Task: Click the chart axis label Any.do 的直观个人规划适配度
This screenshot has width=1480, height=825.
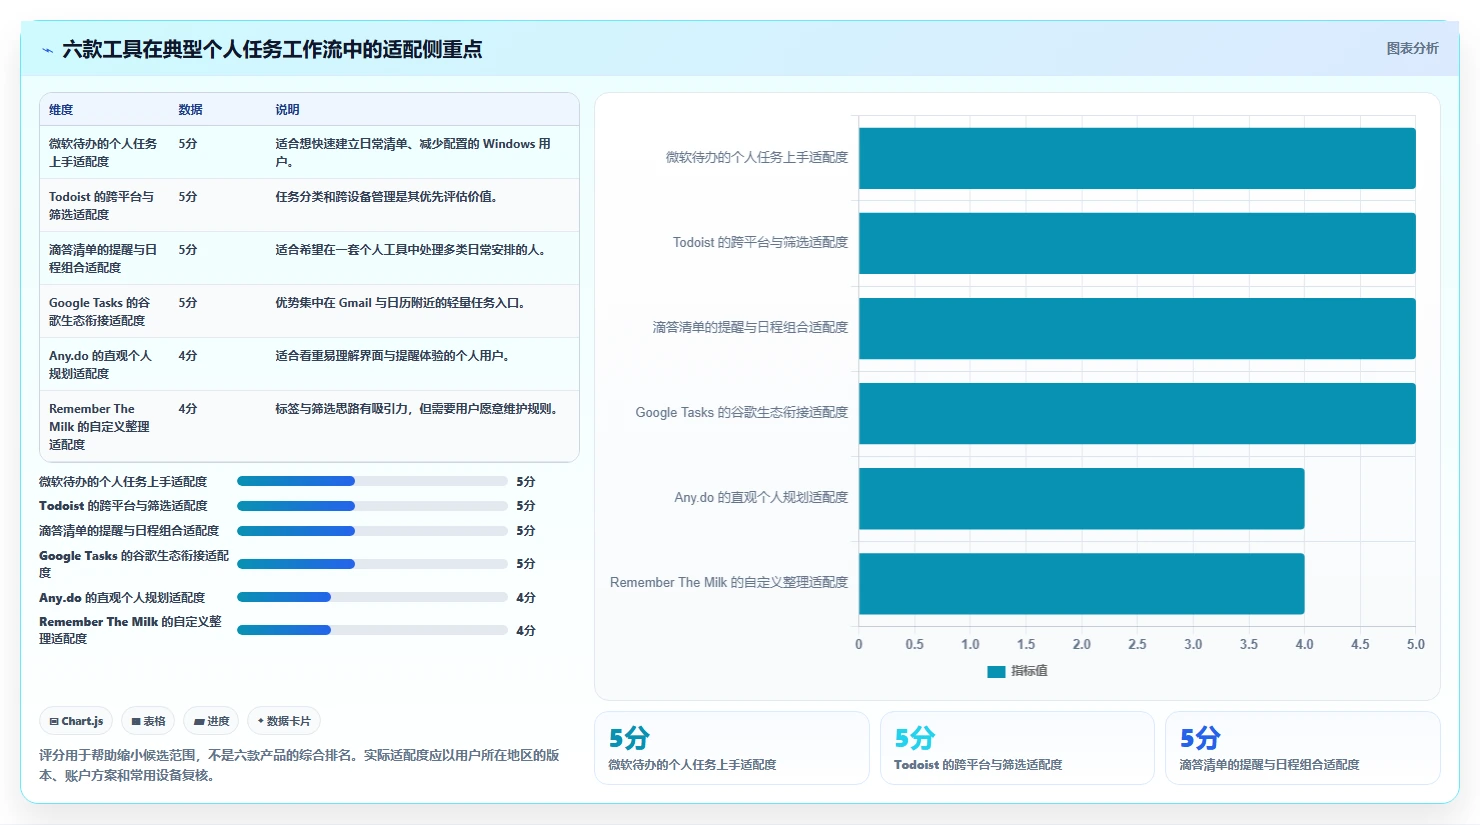Action: [x=761, y=497]
